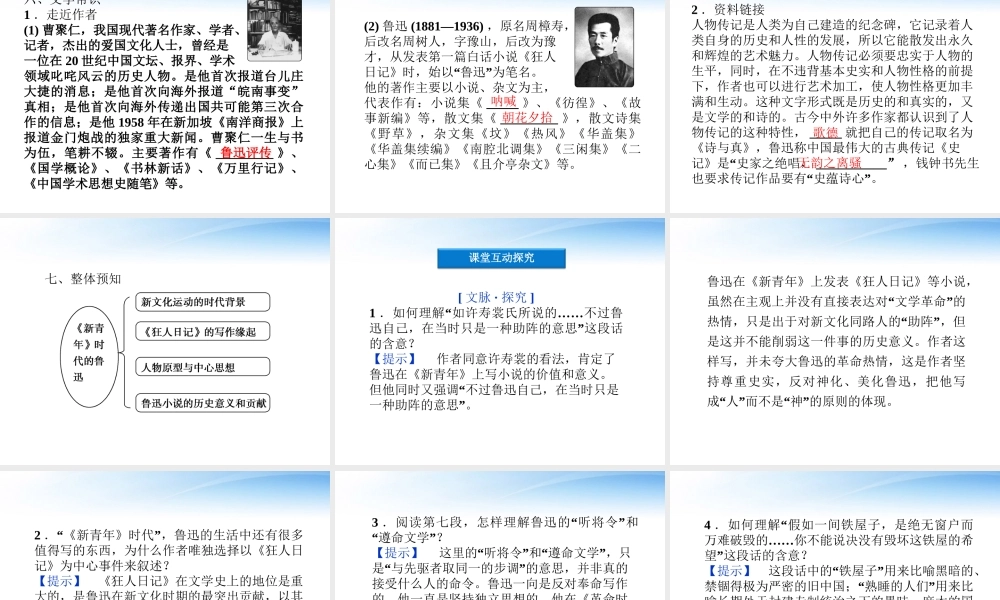Viewport: 1000px width, 600px height.
Task: Select the 人物原型与中心思想 diagram box
Action: click(x=203, y=367)
